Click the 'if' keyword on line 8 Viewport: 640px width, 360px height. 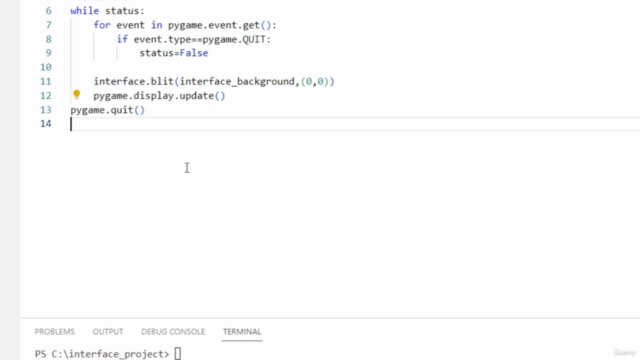coord(122,39)
